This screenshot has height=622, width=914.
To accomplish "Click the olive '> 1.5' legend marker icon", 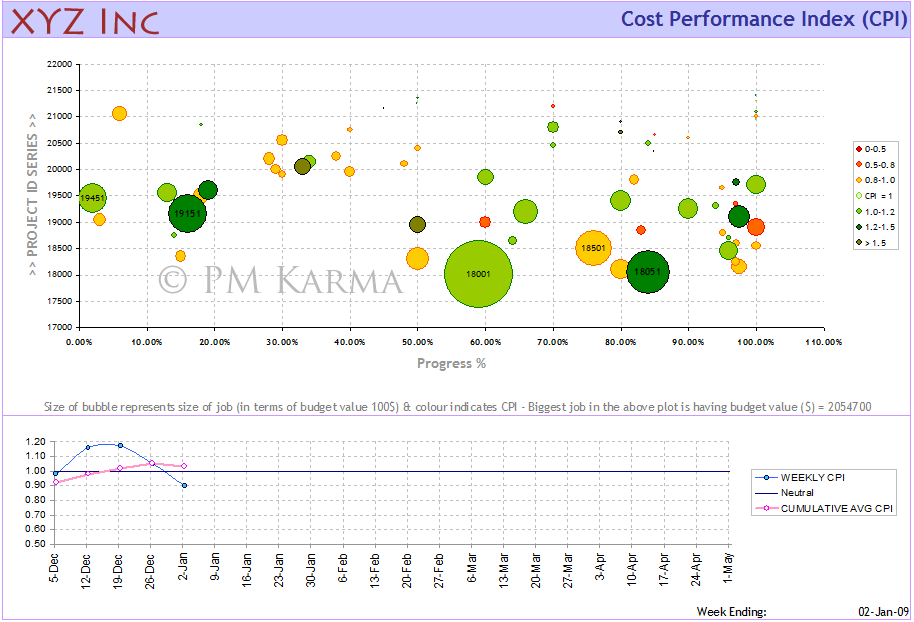I will (858, 242).
